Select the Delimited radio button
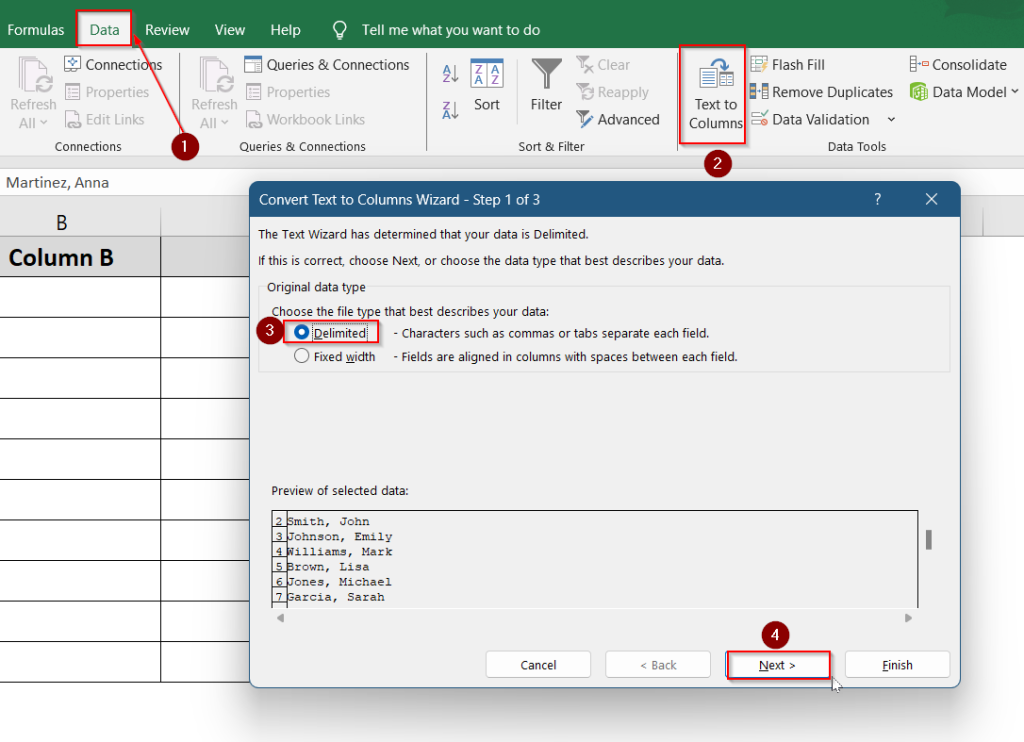The height and width of the screenshot is (742, 1024). tap(302, 333)
